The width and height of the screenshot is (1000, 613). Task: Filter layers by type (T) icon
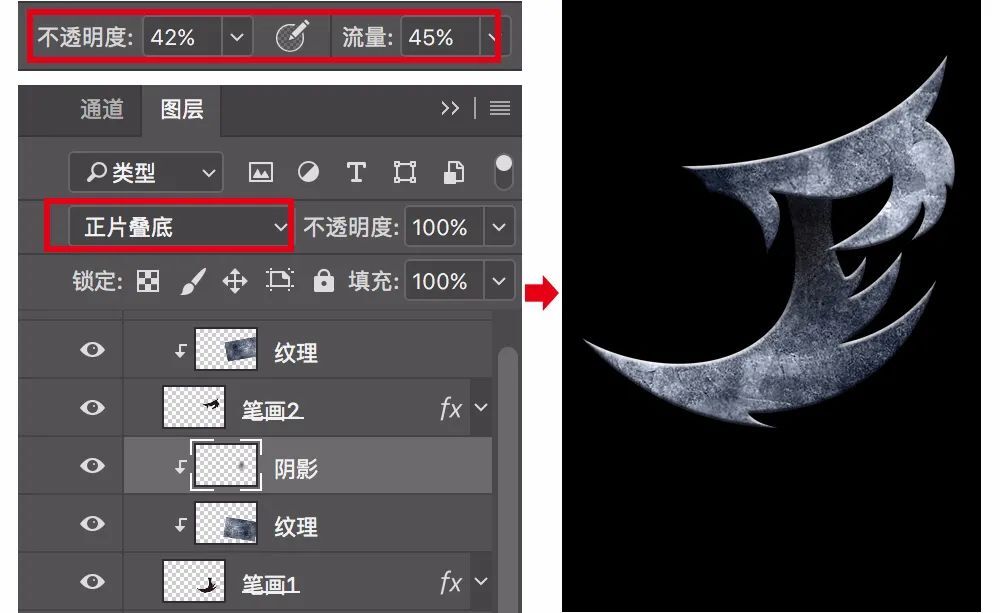pos(355,172)
